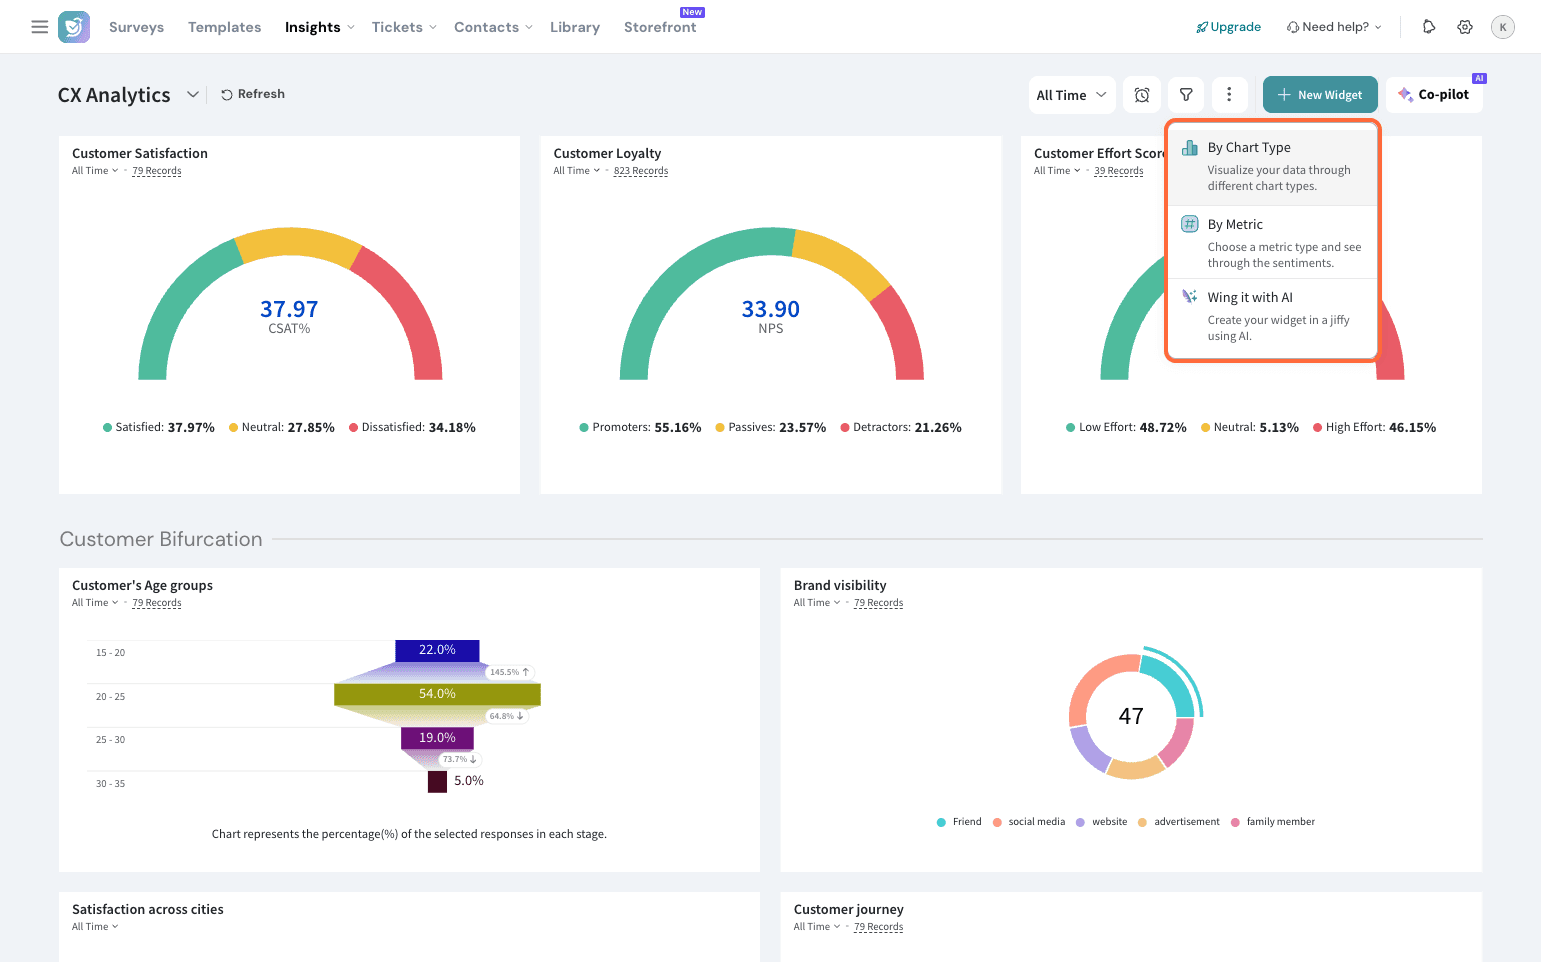Expand the CX Analytics dashboard dropdown
1541x962 pixels.
193,95
